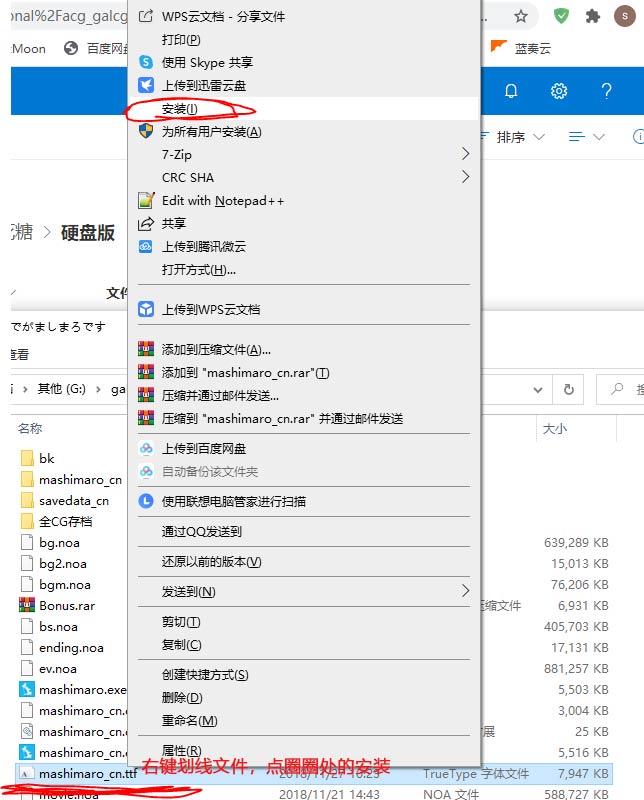
Task: Click the browser bookmark star icon
Action: click(x=521, y=16)
